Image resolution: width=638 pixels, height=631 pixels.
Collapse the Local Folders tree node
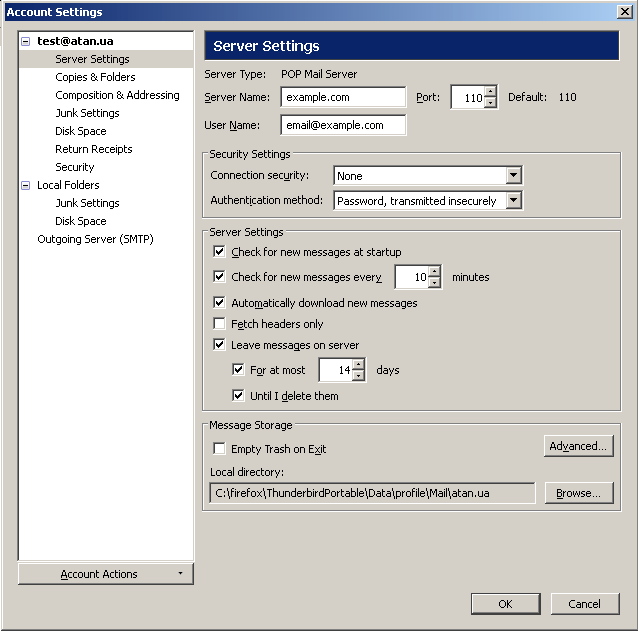pos(26,185)
